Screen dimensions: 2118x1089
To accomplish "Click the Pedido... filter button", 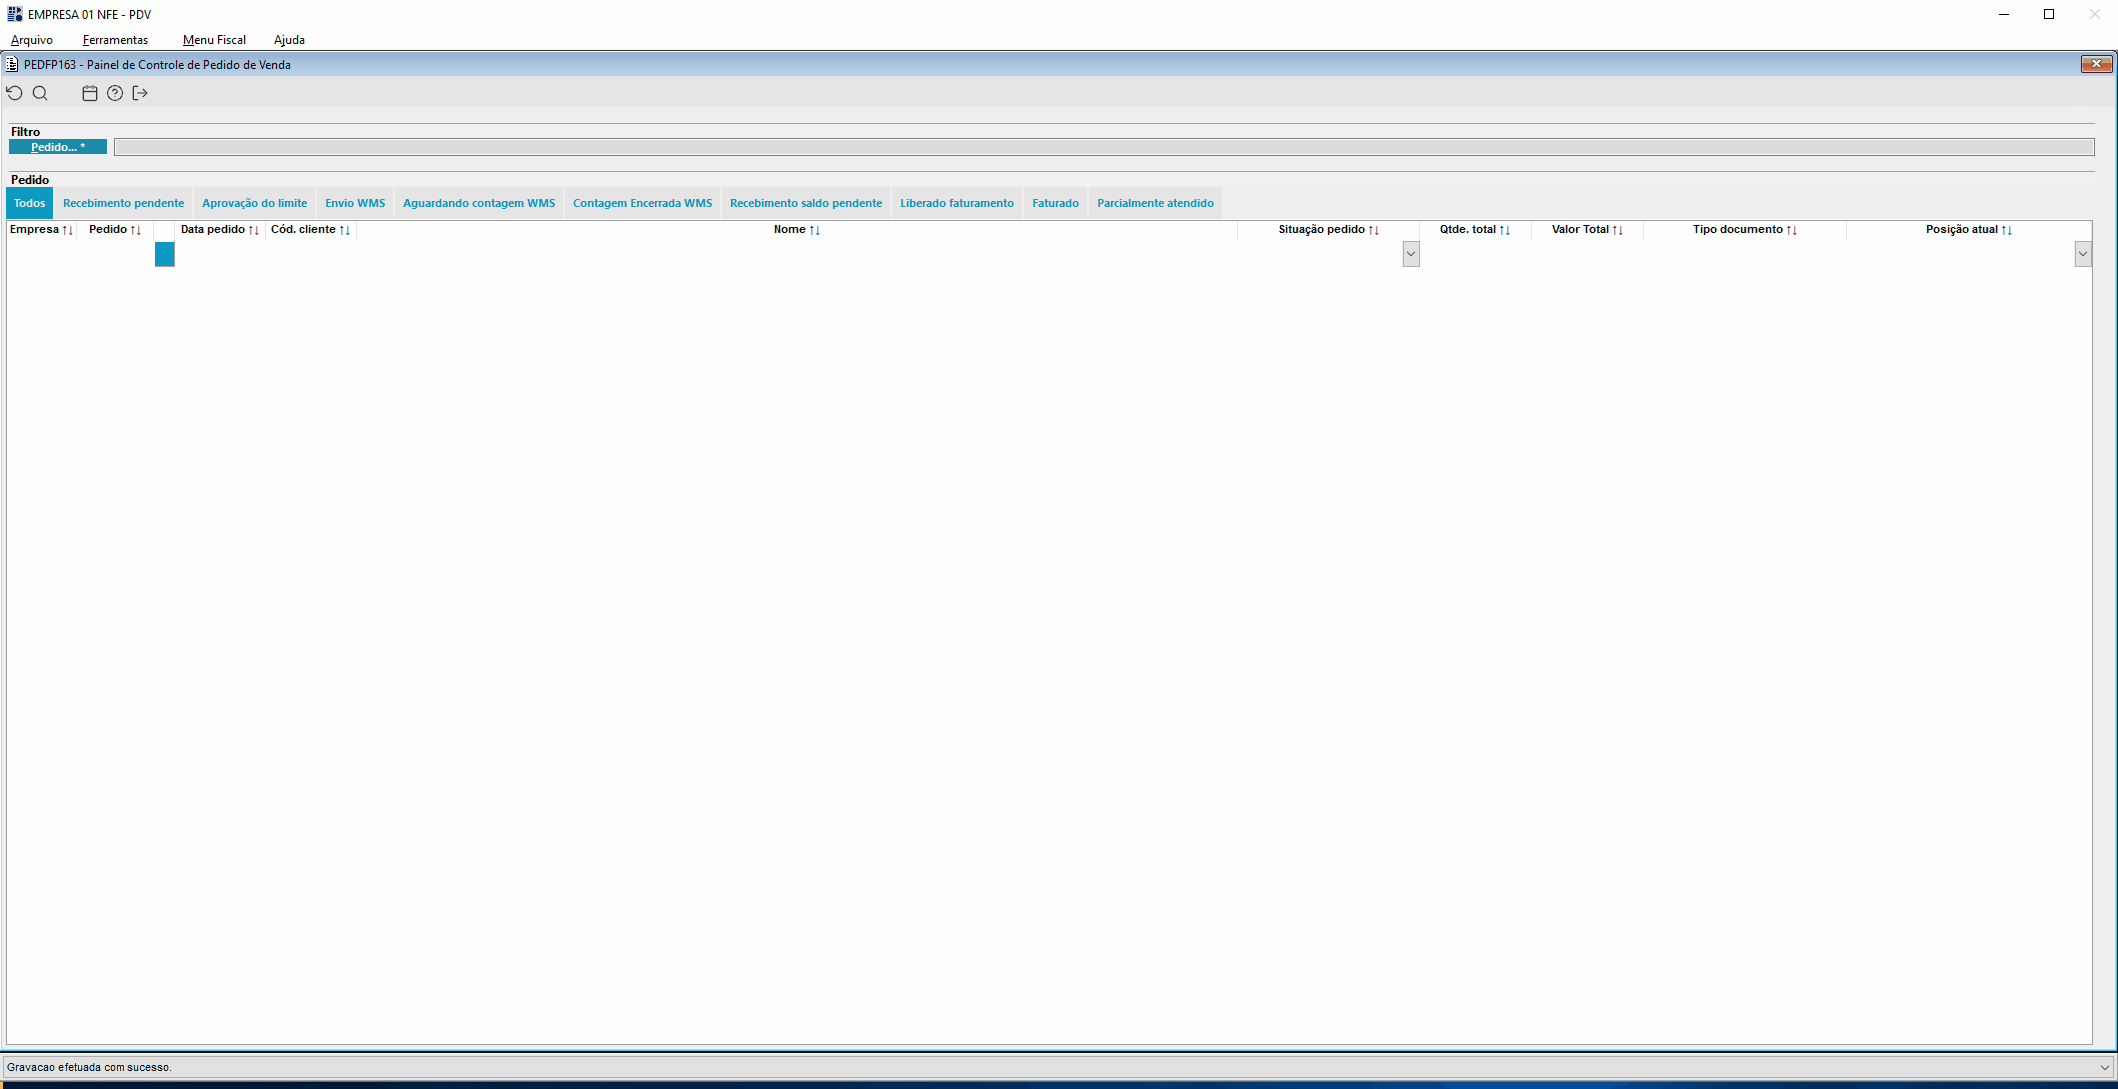I will click(58, 147).
